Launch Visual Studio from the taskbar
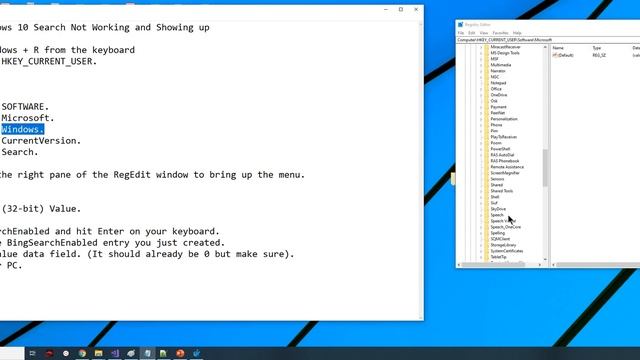This screenshot has width=640, height=360. tap(115, 353)
